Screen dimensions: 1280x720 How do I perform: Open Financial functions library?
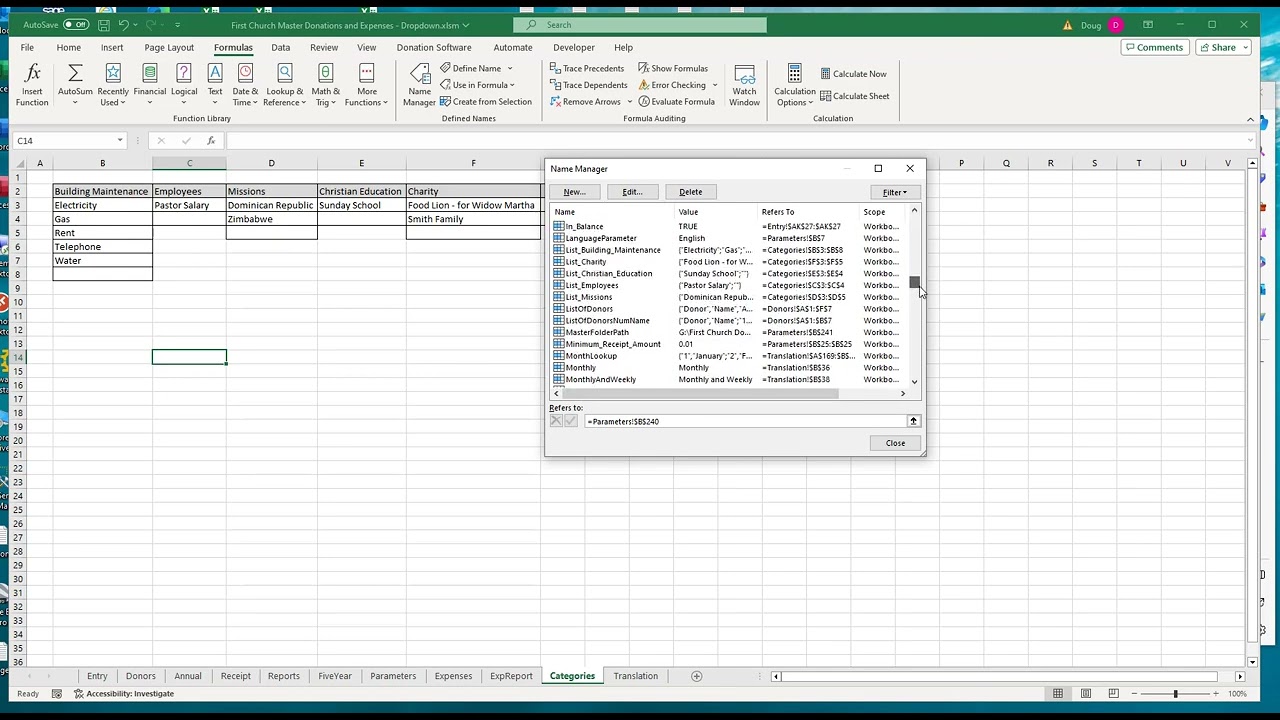(x=149, y=84)
